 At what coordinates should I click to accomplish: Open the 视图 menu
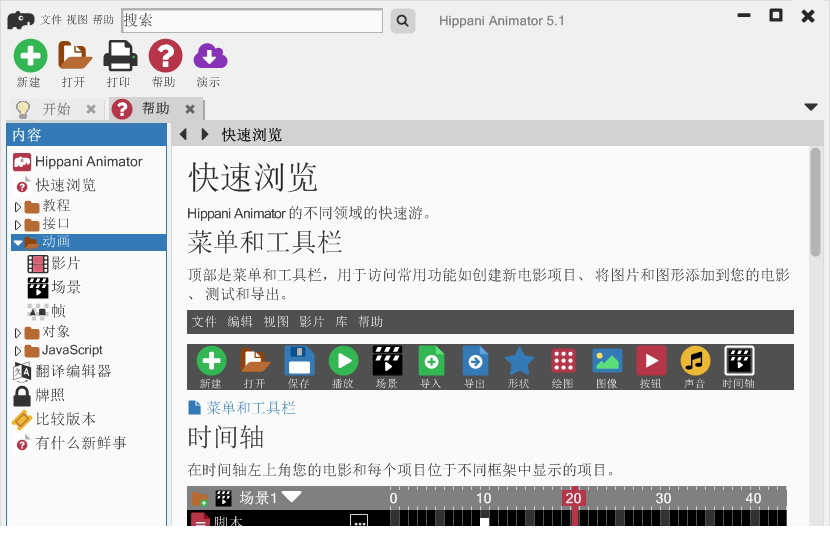click(x=77, y=20)
